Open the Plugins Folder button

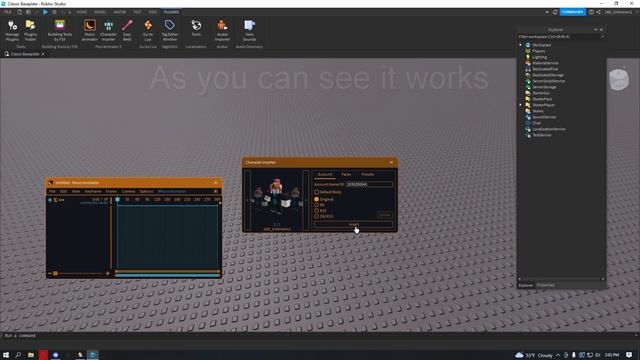point(30,31)
